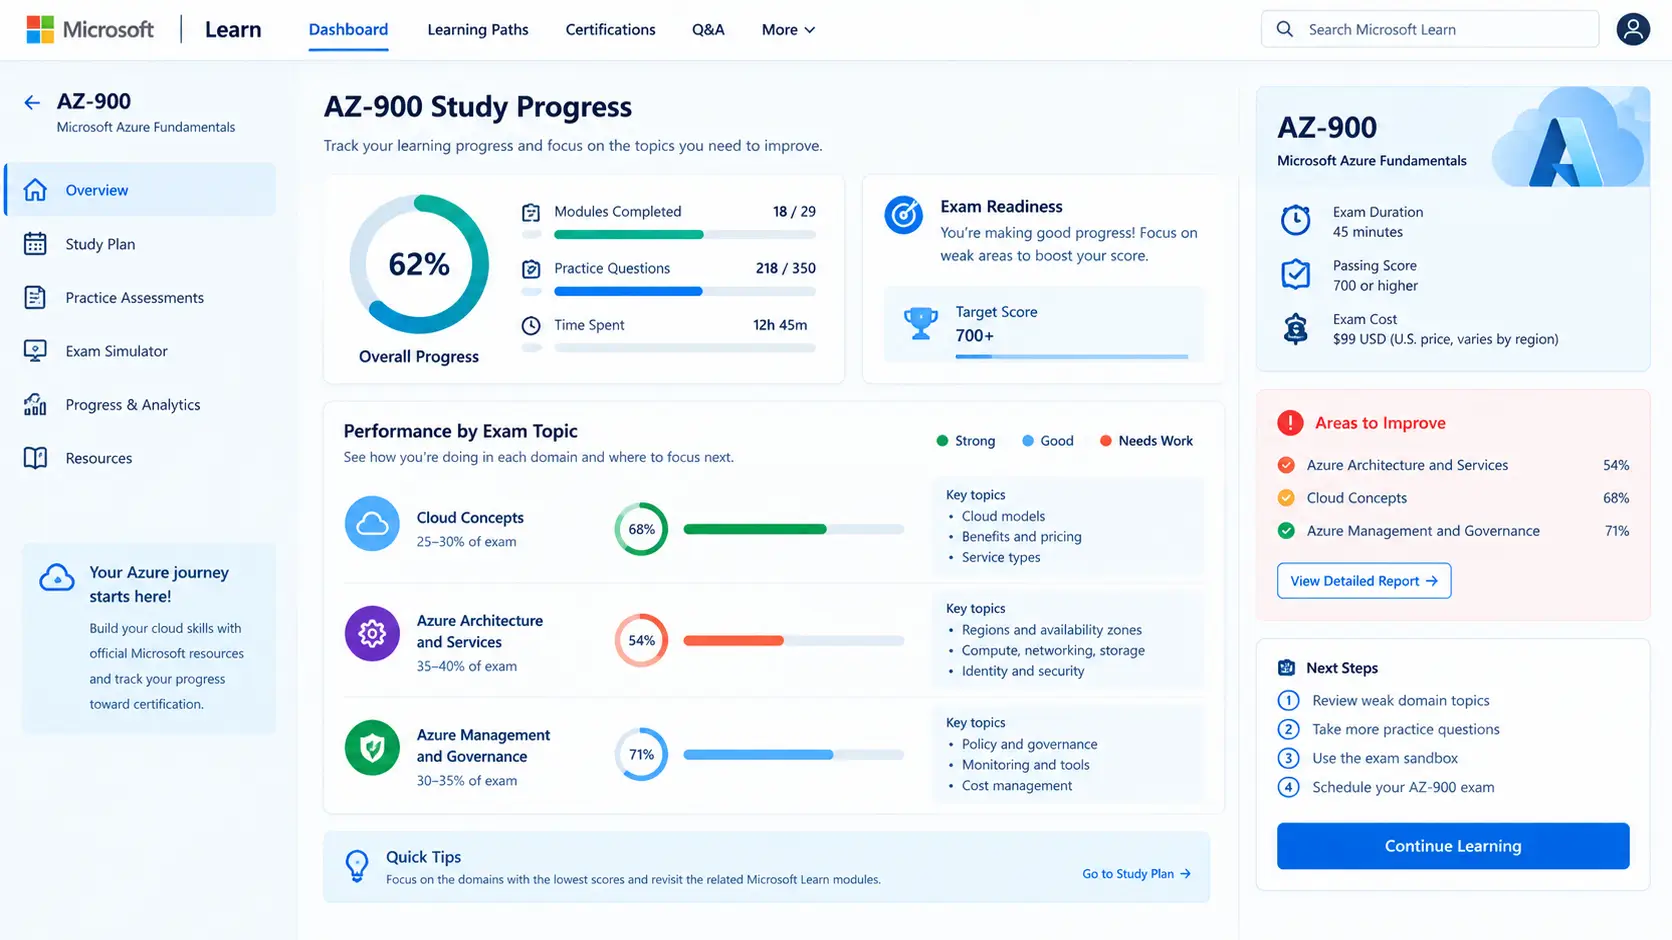The image size is (1672, 940).
Task: Click the Azure Management shield icon
Action: pyautogui.click(x=372, y=748)
